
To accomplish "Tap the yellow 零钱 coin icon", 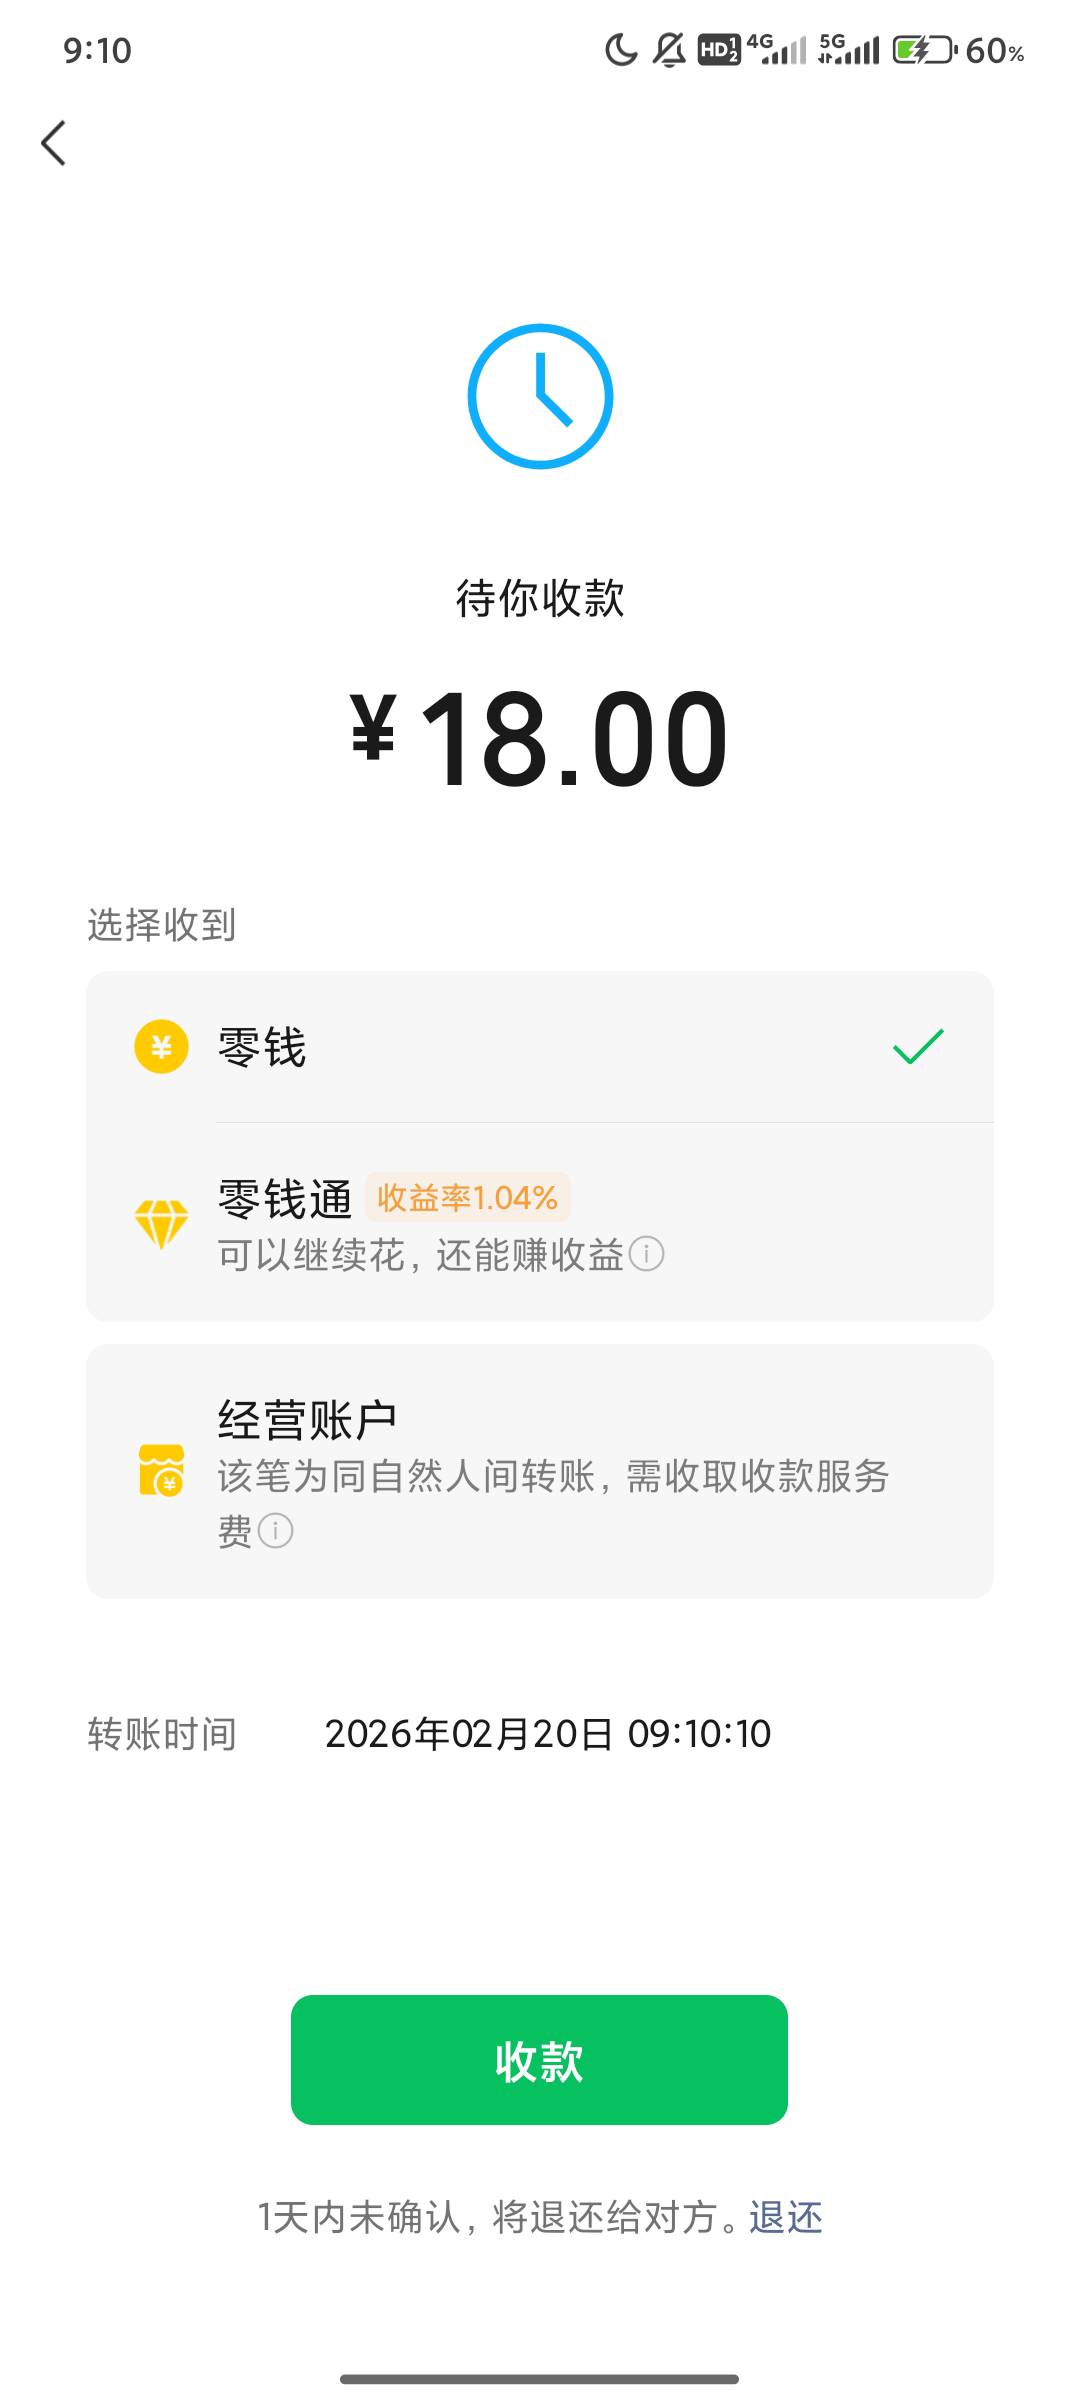I will (161, 1046).
